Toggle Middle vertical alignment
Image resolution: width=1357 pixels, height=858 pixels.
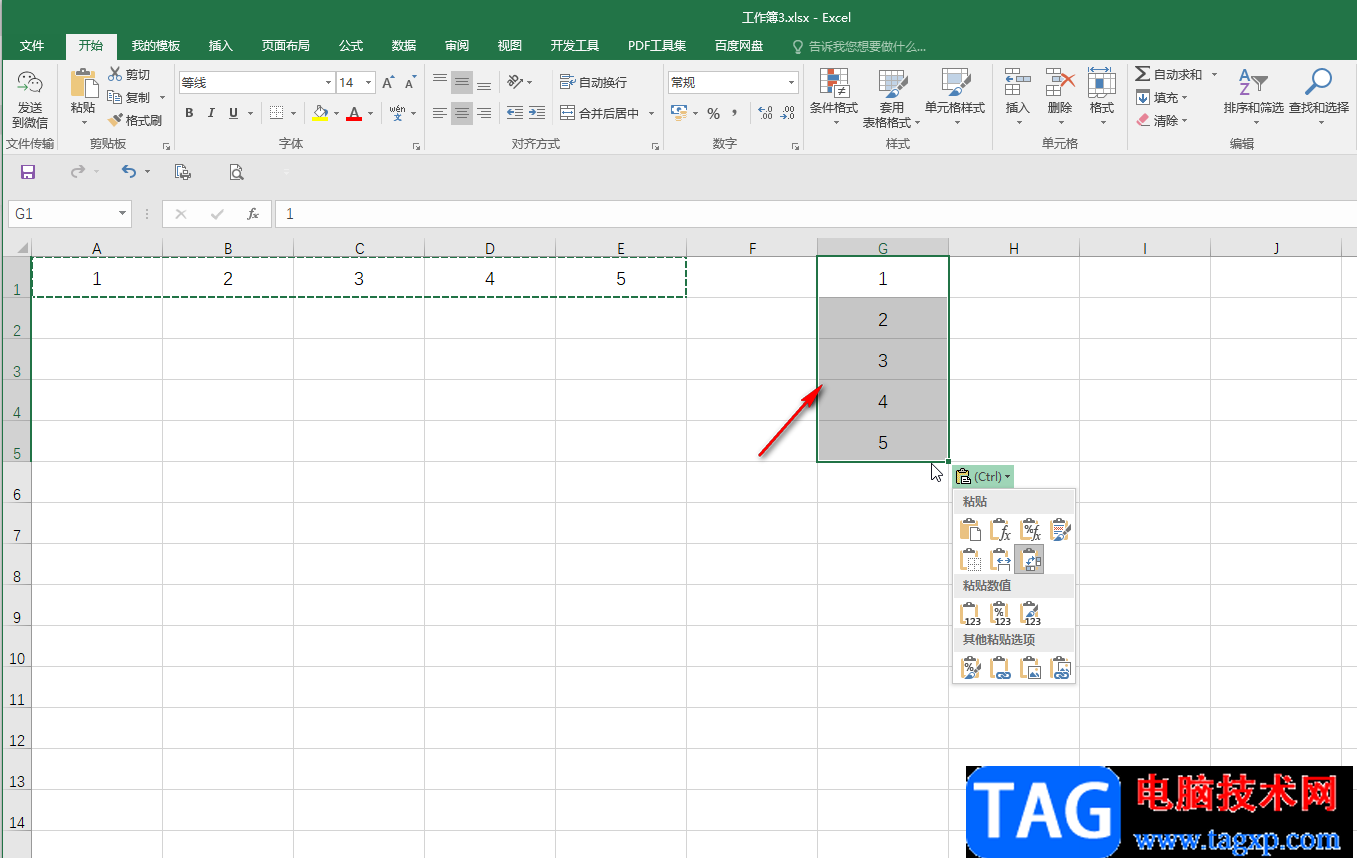(461, 82)
